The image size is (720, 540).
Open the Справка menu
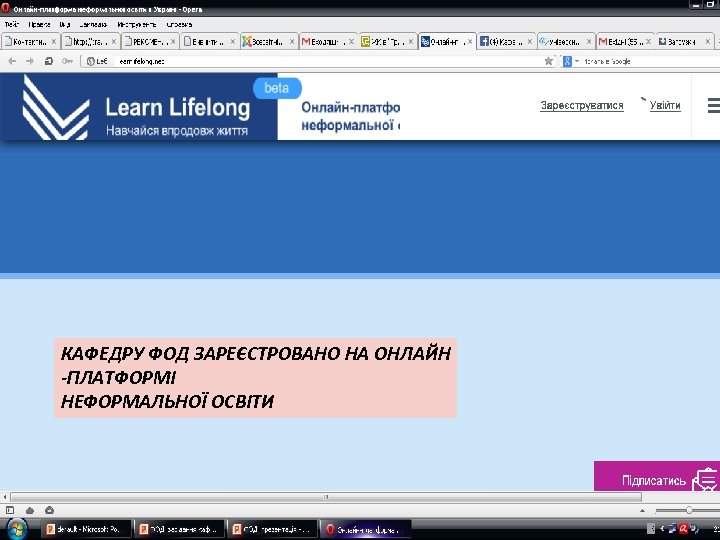tap(179, 24)
